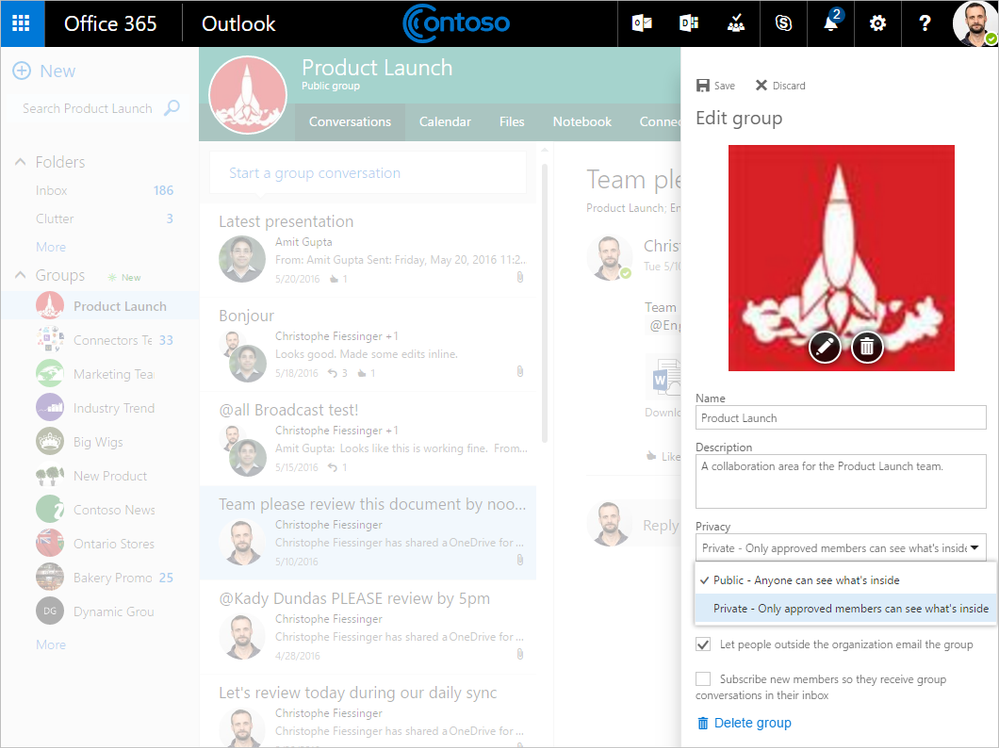Viewport: 999px width, 748px height.
Task: Select the Ontario Stores flag group icon
Action: [50, 543]
